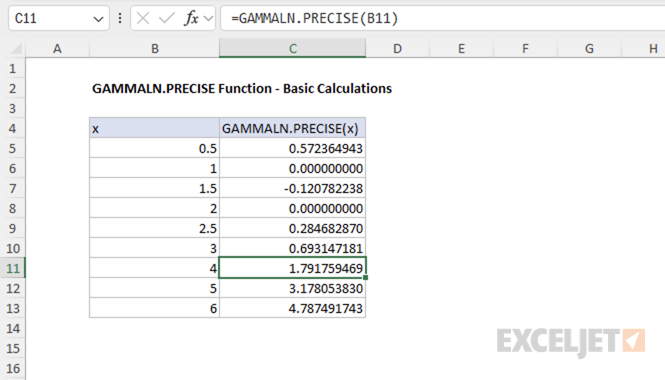This screenshot has height=380, width=665.
Task: Select cell with value 0.284682870
Action: point(292,228)
